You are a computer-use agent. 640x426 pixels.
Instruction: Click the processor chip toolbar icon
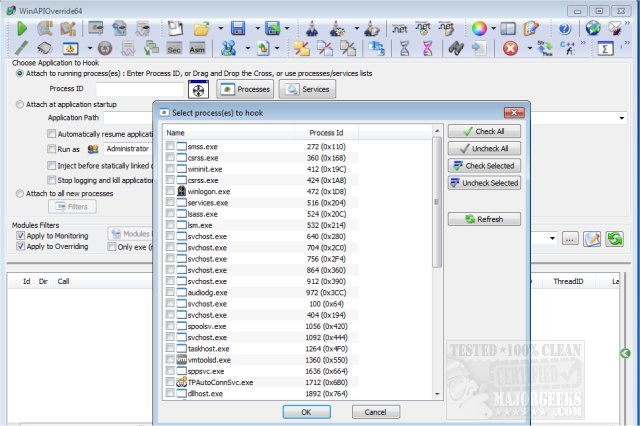[44, 49]
